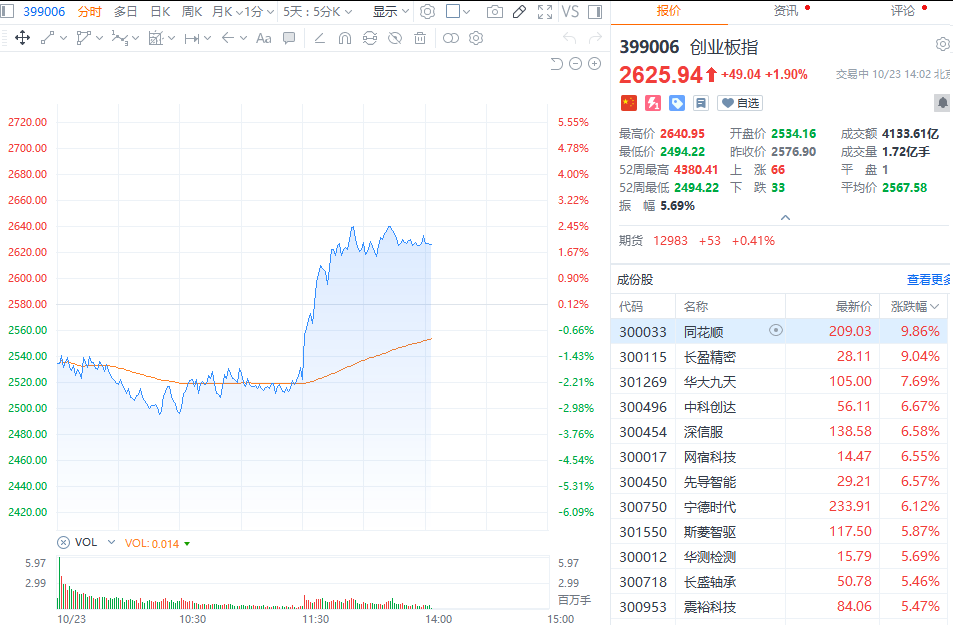This screenshot has height=625, width=953.
Task: Open the 评论 comments tab
Action: (903, 11)
